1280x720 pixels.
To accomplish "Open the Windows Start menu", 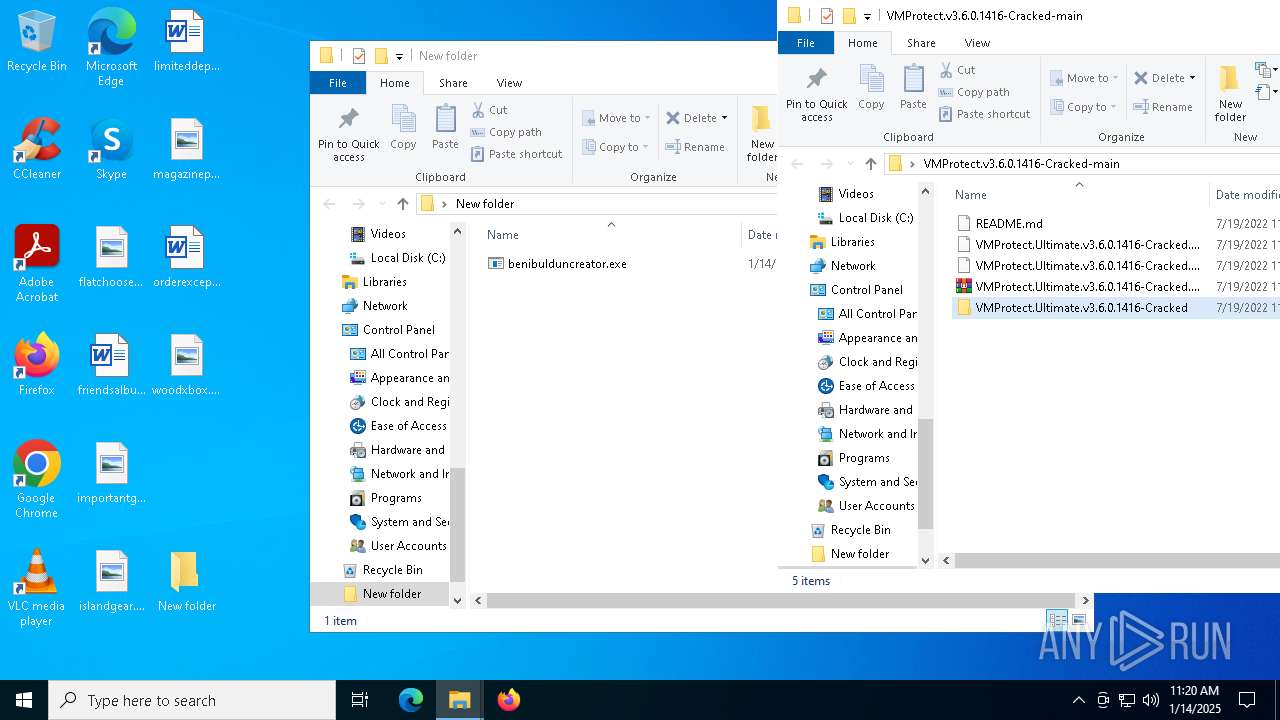I will click(24, 700).
